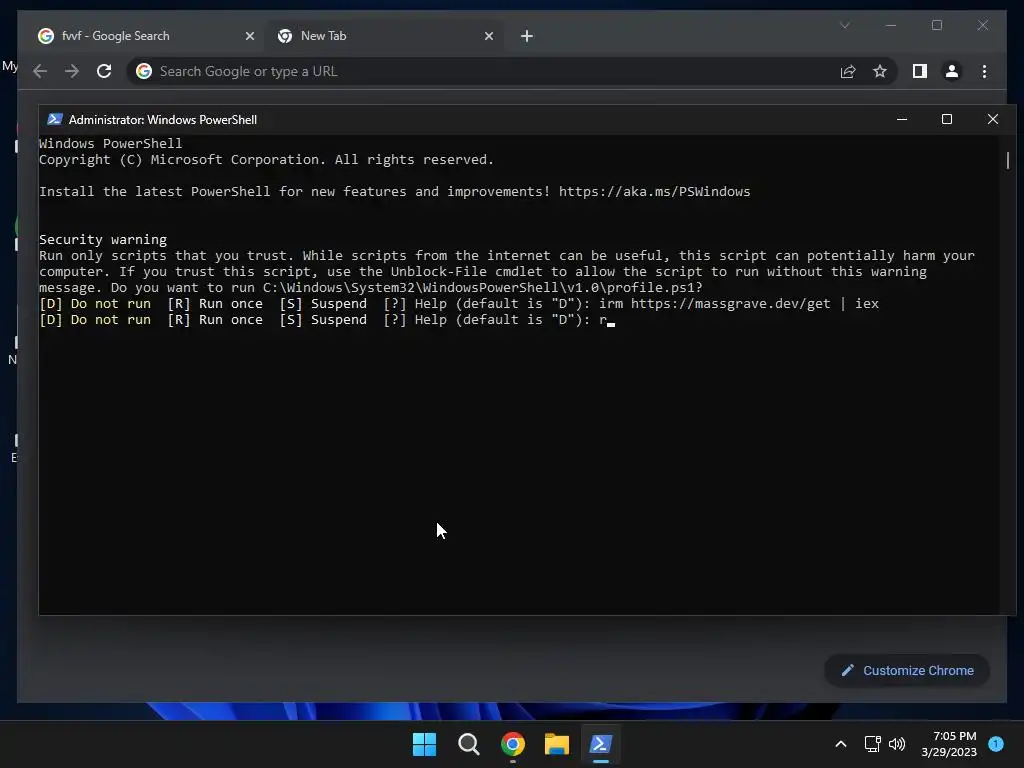The image size is (1024, 768).
Task: Click the massgrave.dev/get command text
Action: tap(739, 304)
